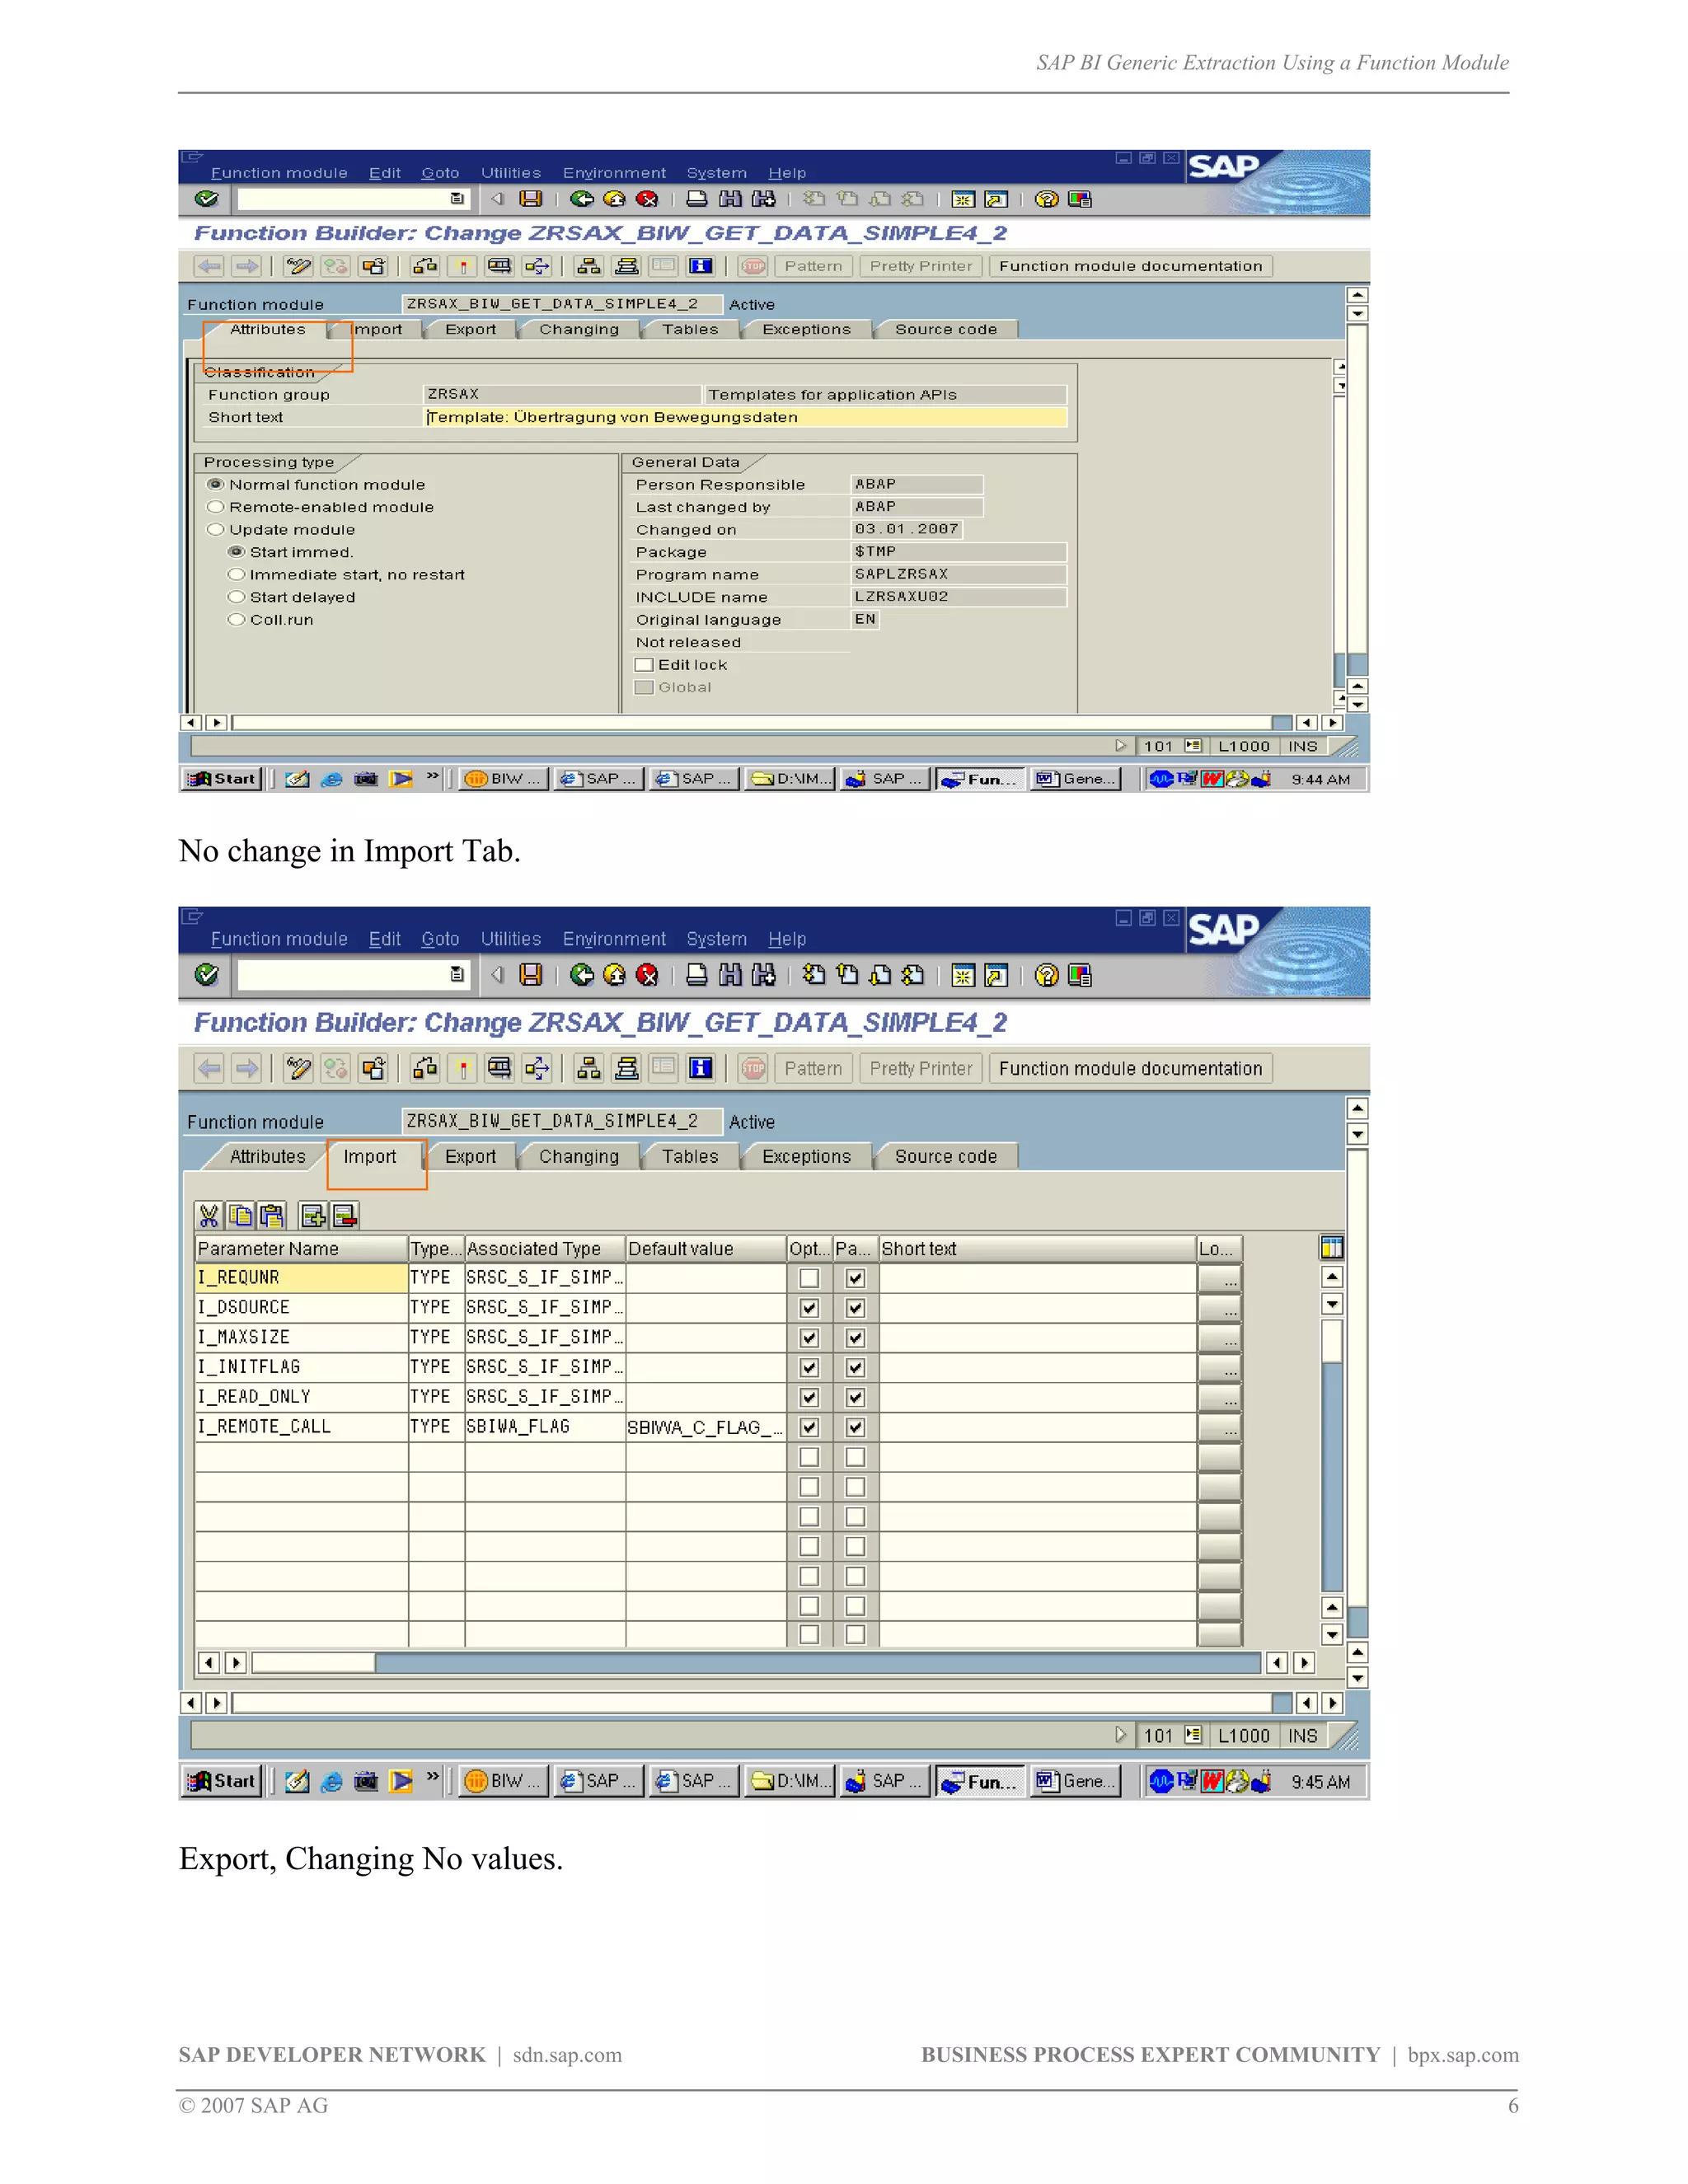Viewport: 1688px width, 2184px height.
Task: Select Immediate start, no restart option
Action: pyautogui.click(x=236, y=574)
